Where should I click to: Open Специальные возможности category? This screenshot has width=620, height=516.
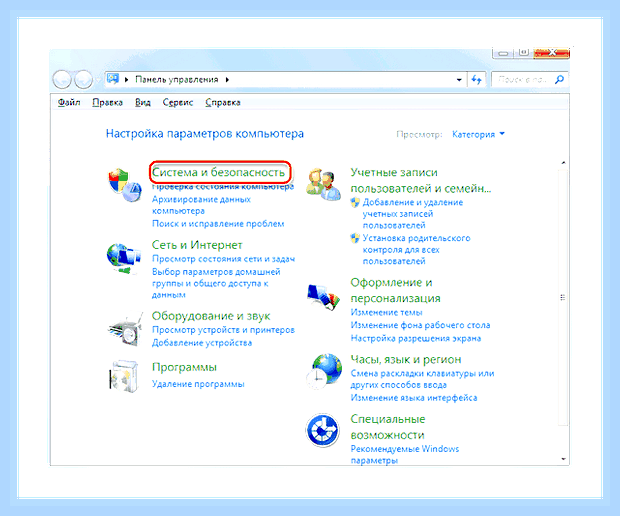(388, 427)
